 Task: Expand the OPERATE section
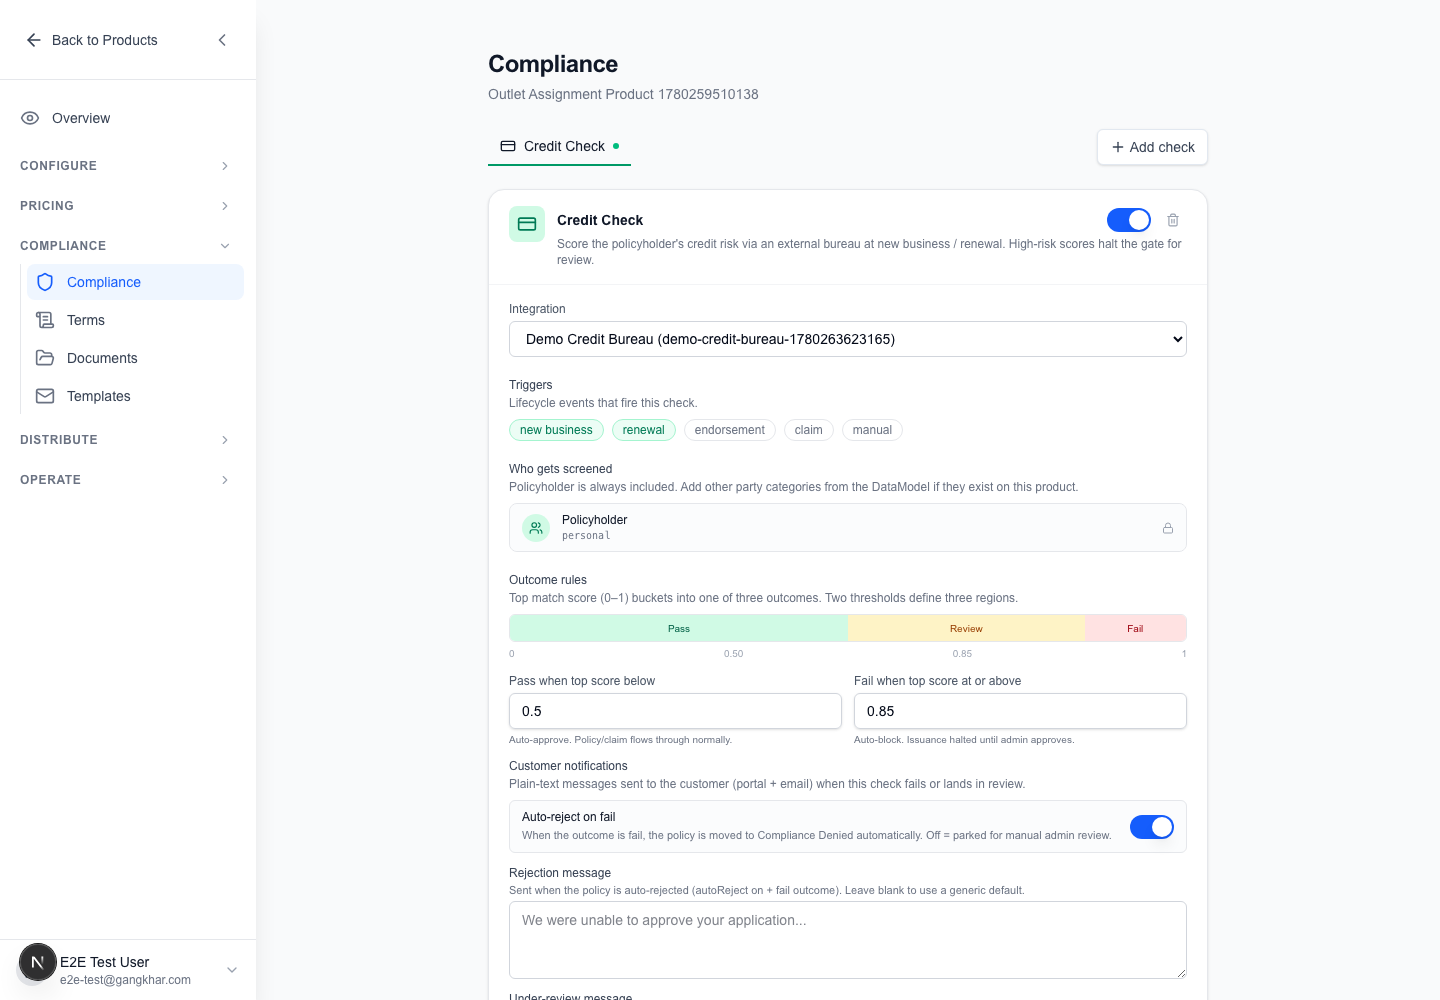pos(126,480)
